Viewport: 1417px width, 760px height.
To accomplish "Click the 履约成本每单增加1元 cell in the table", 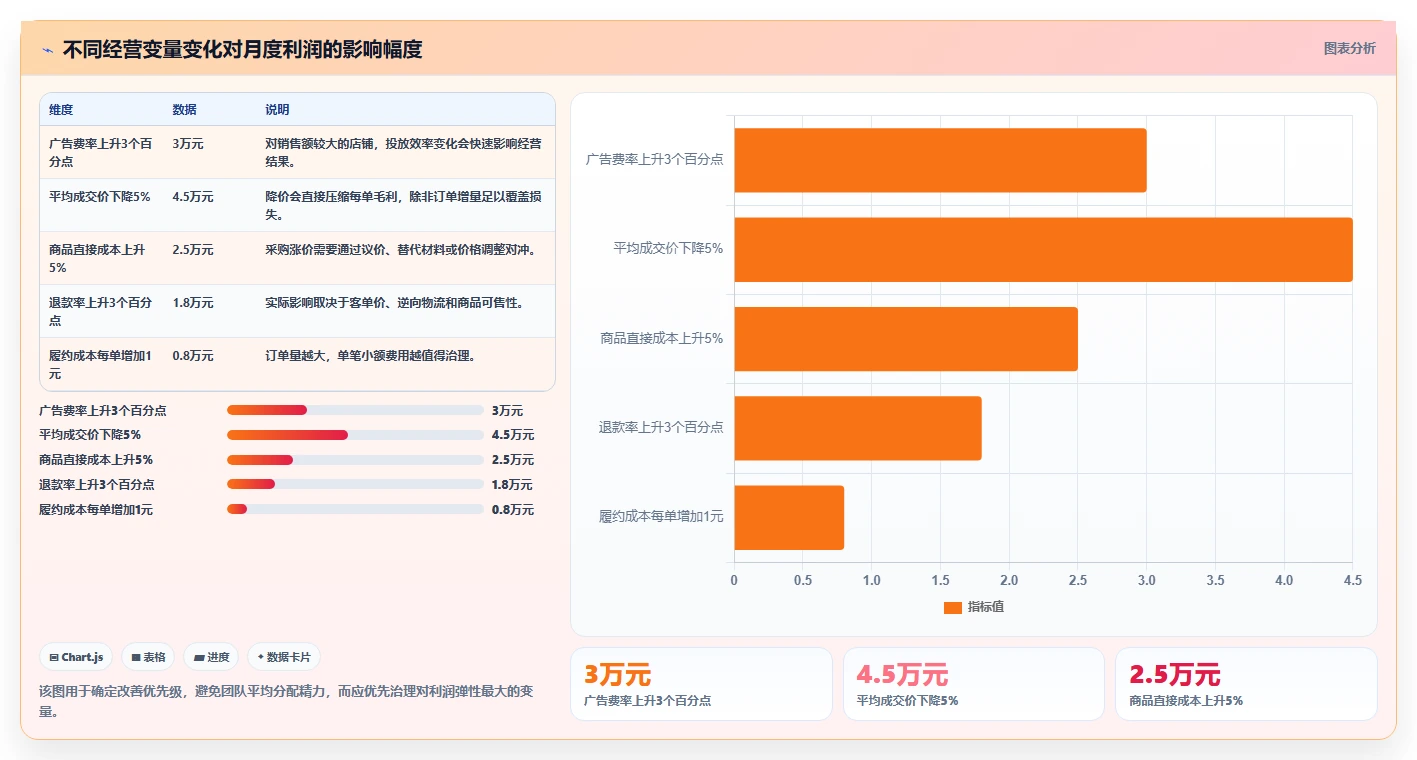I will tap(101, 364).
